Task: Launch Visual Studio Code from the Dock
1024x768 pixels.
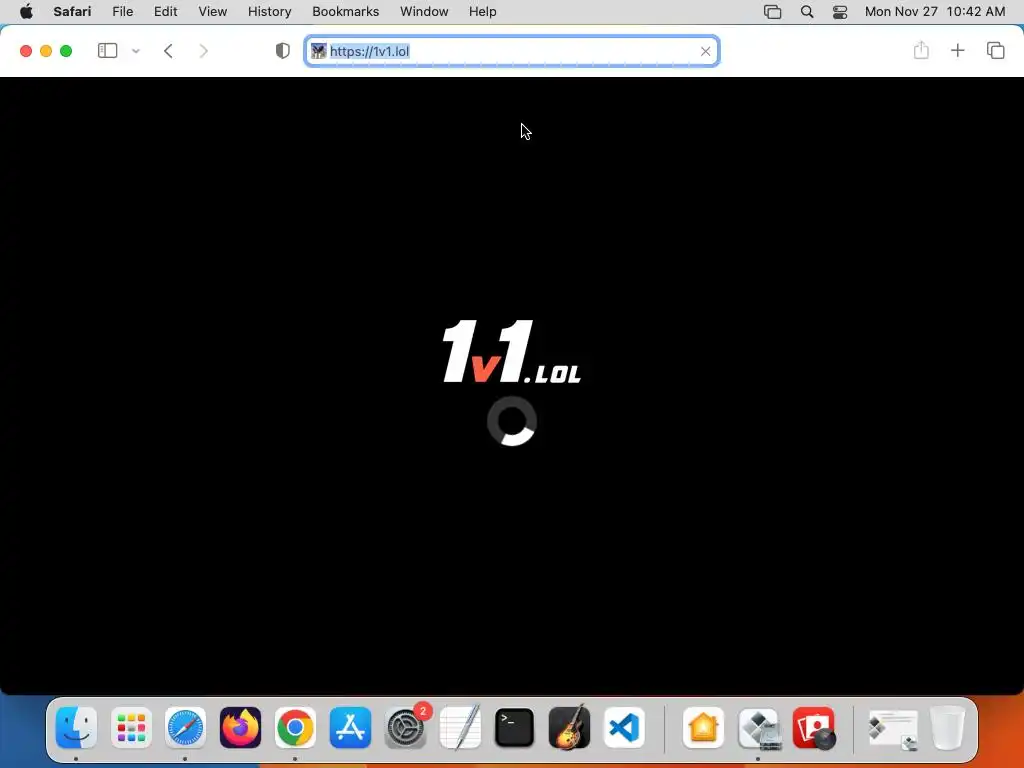Action: tap(624, 727)
